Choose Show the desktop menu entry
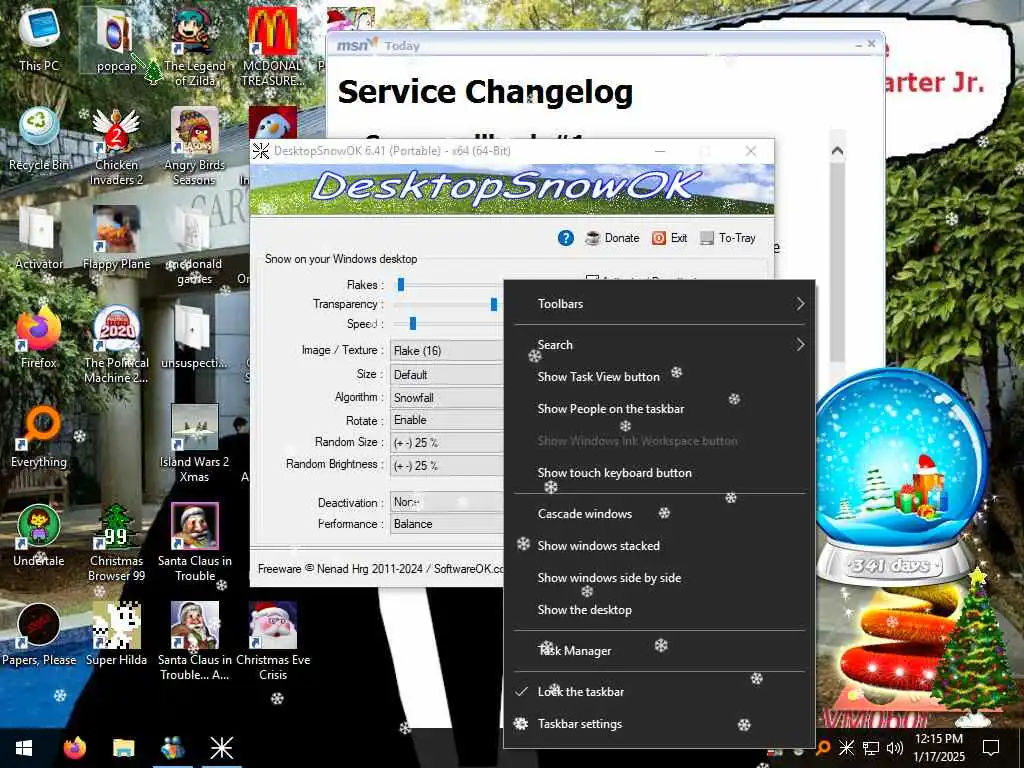This screenshot has width=1024, height=768. coord(660,610)
